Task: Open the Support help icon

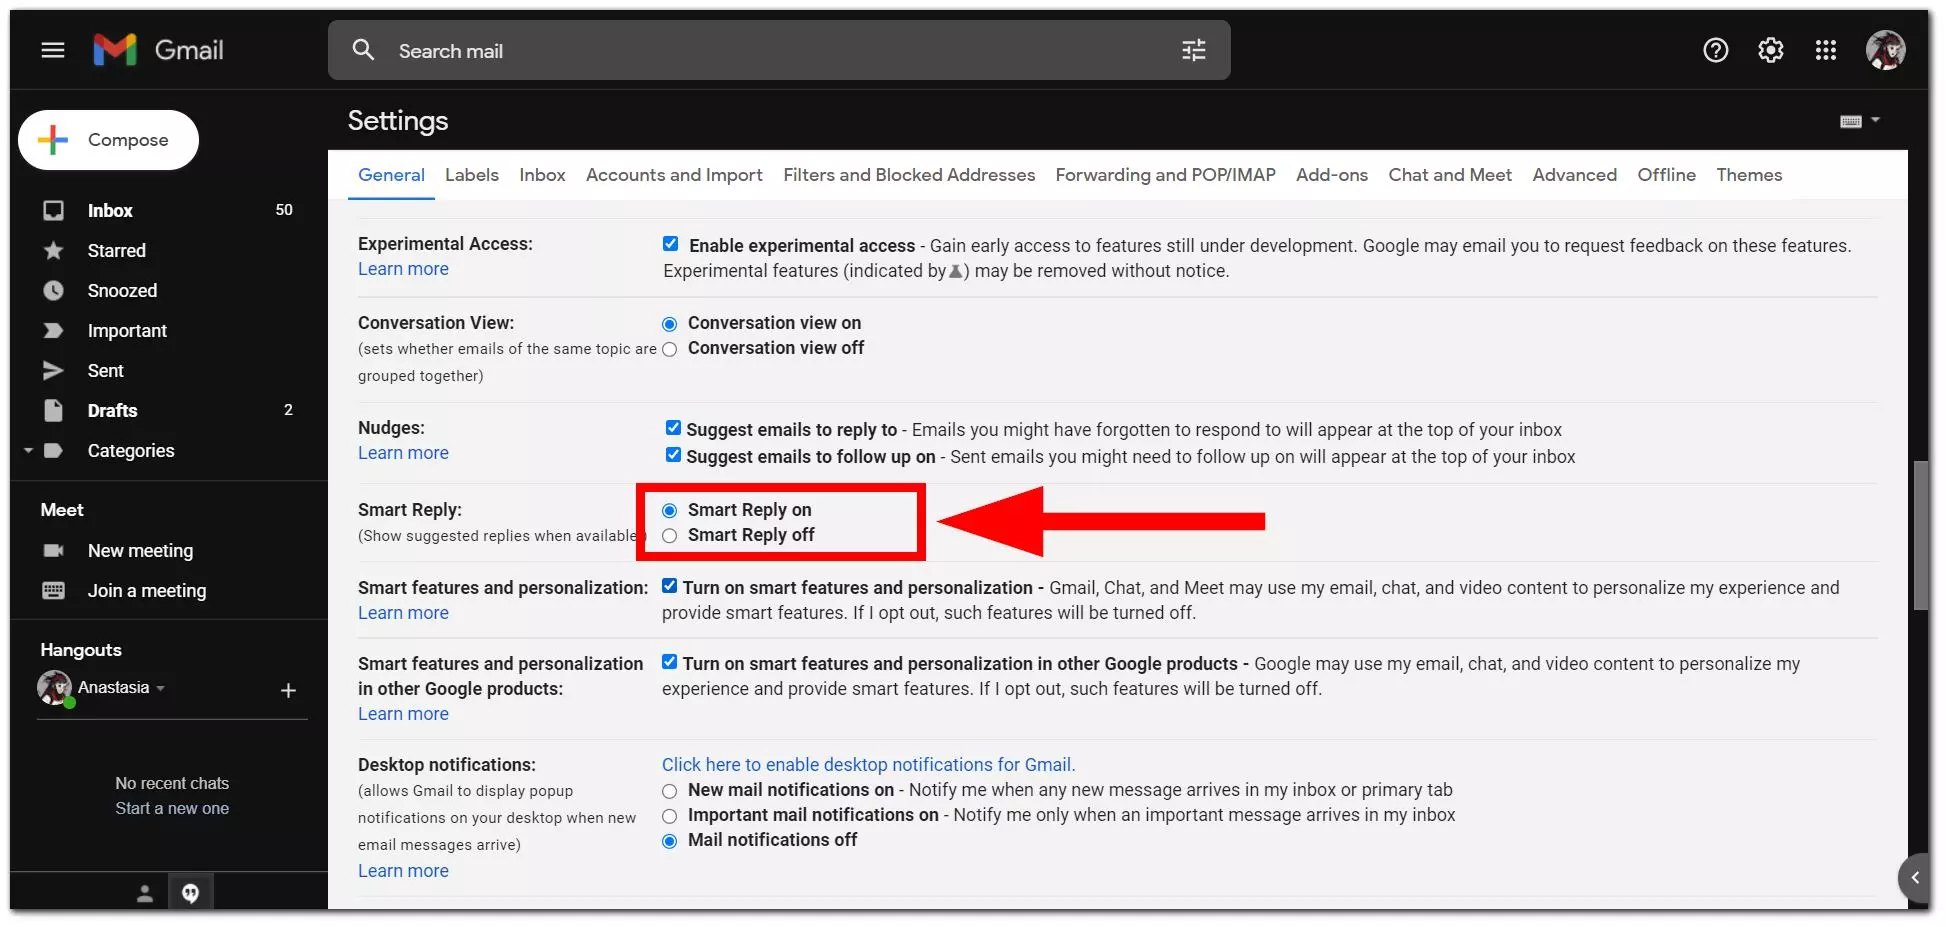Action: [x=1715, y=50]
